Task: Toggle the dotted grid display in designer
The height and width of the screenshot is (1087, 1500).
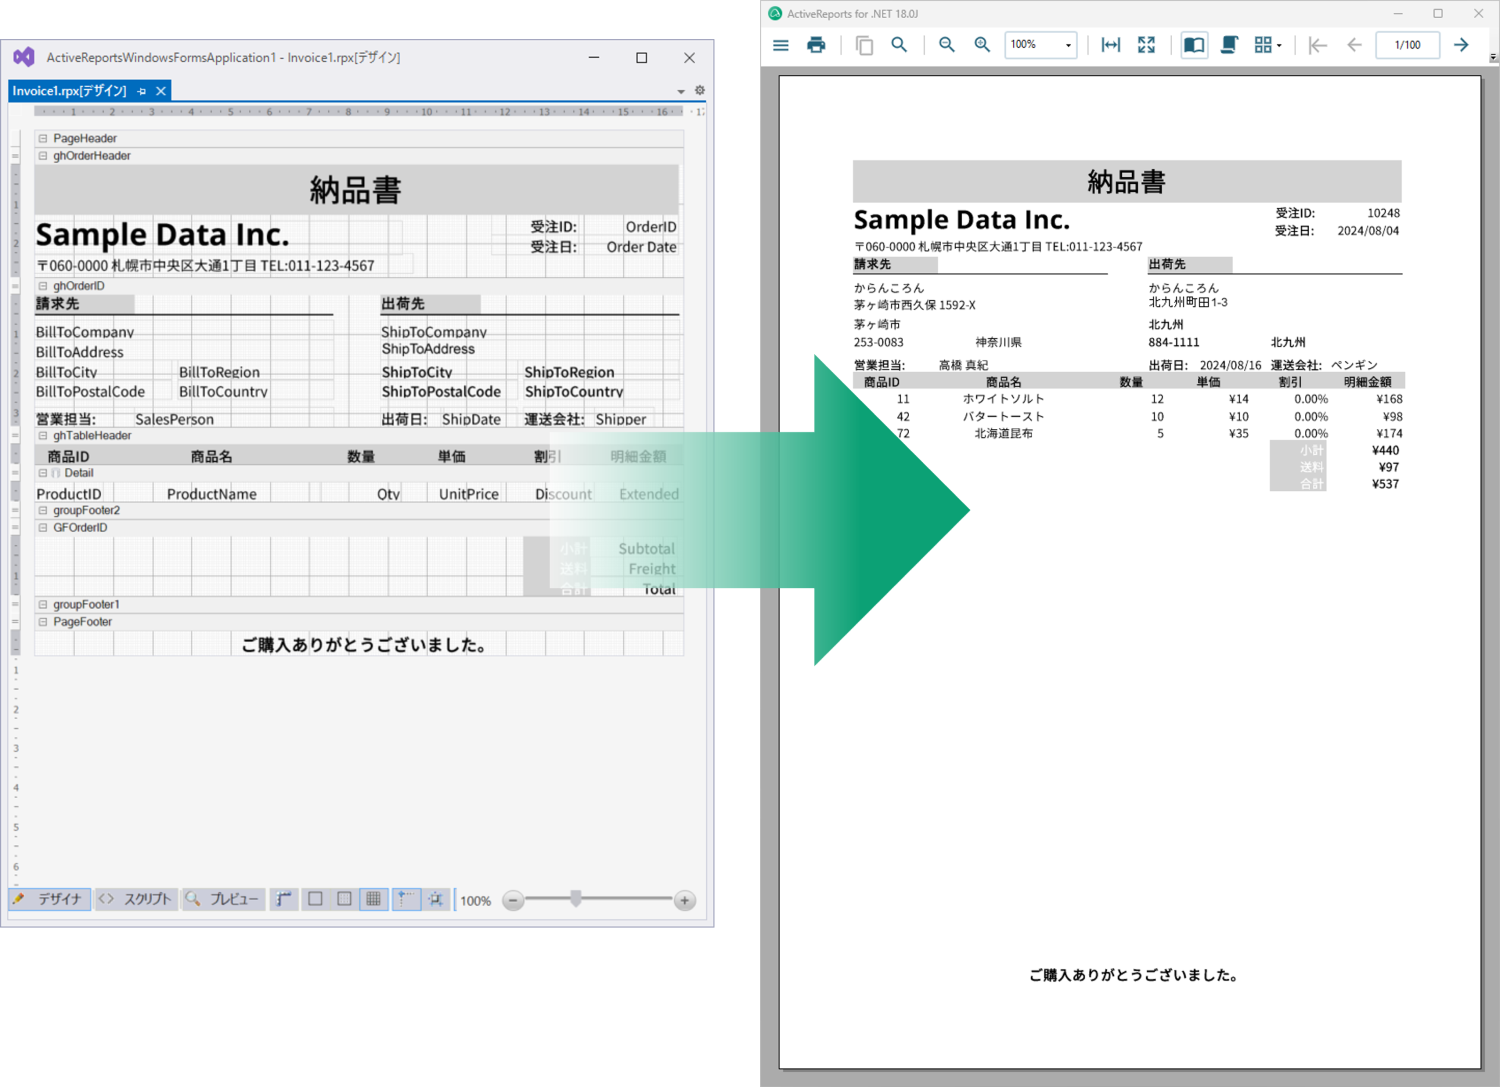Action: point(344,899)
